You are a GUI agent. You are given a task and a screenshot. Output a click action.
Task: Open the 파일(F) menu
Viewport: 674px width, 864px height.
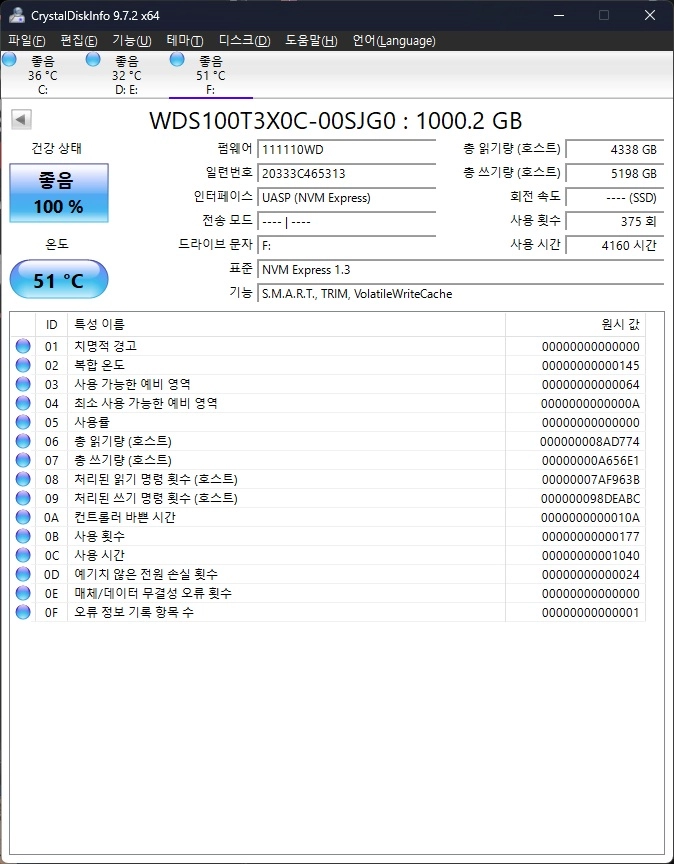tap(26, 40)
